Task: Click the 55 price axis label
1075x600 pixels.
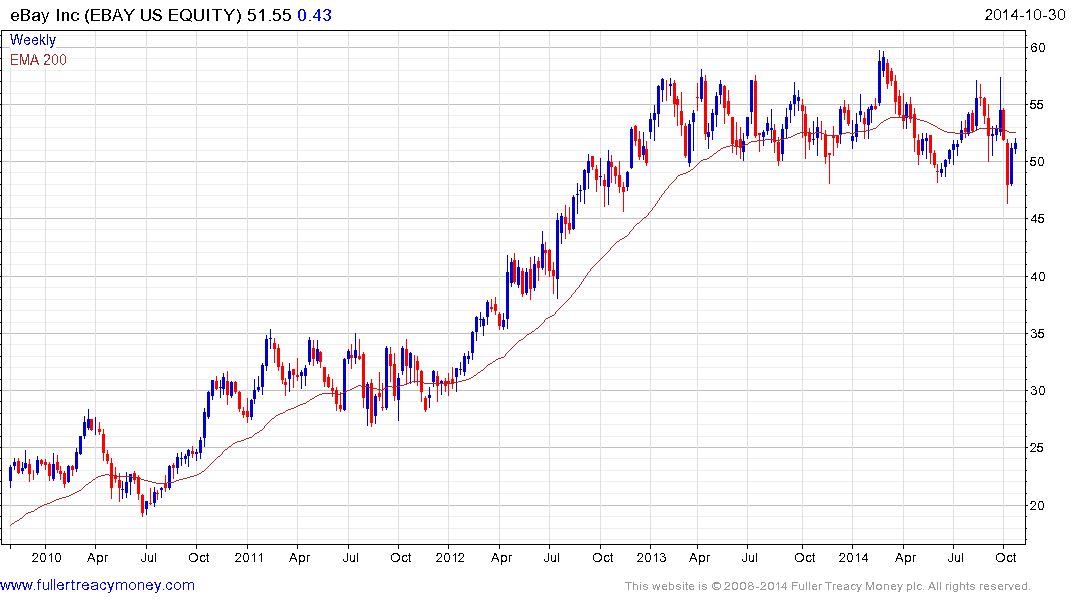Action: pos(1037,105)
